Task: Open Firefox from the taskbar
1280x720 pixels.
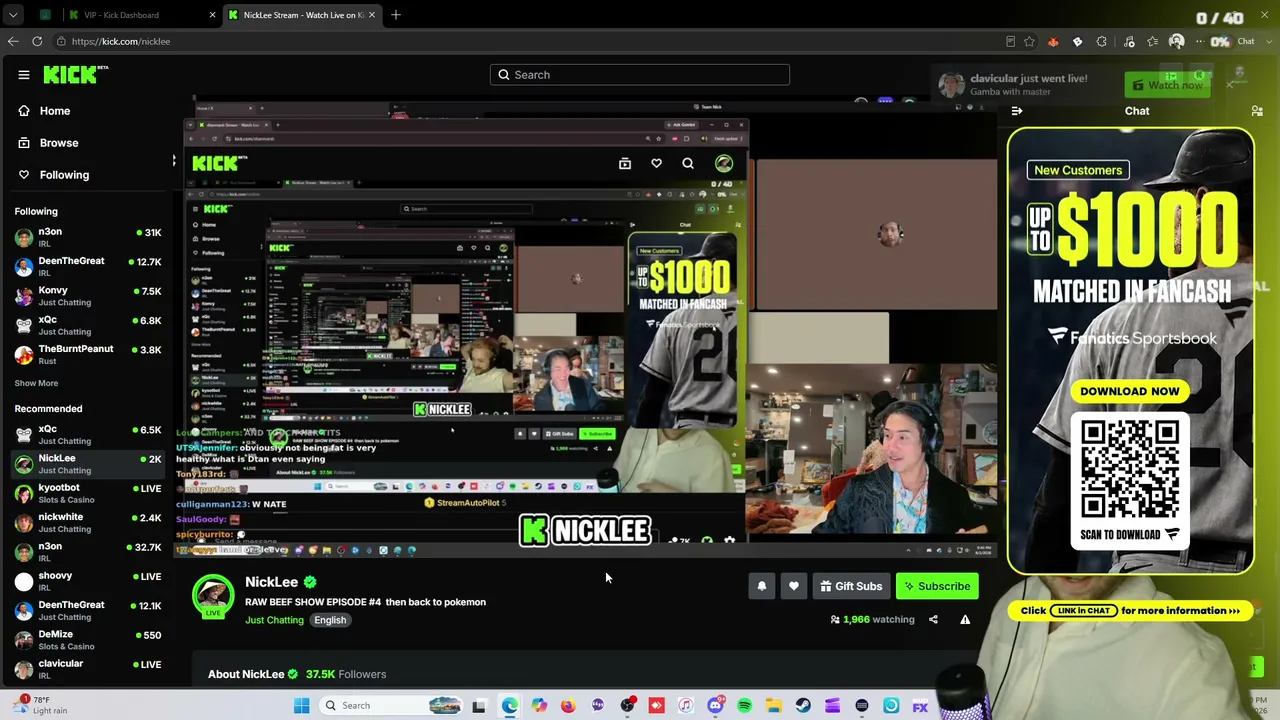Action: (x=568, y=706)
